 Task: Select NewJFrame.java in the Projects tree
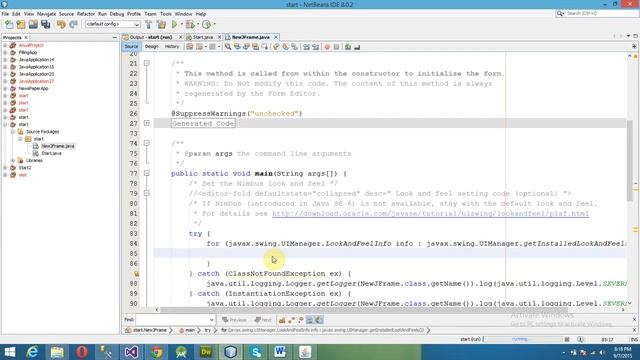coord(58,146)
